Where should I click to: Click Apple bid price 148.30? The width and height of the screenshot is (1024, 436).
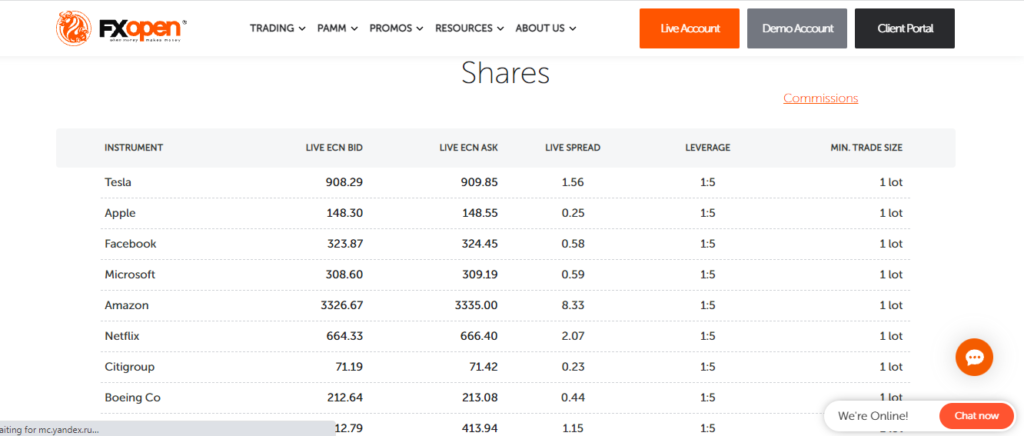pyautogui.click(x=345, y=213)
